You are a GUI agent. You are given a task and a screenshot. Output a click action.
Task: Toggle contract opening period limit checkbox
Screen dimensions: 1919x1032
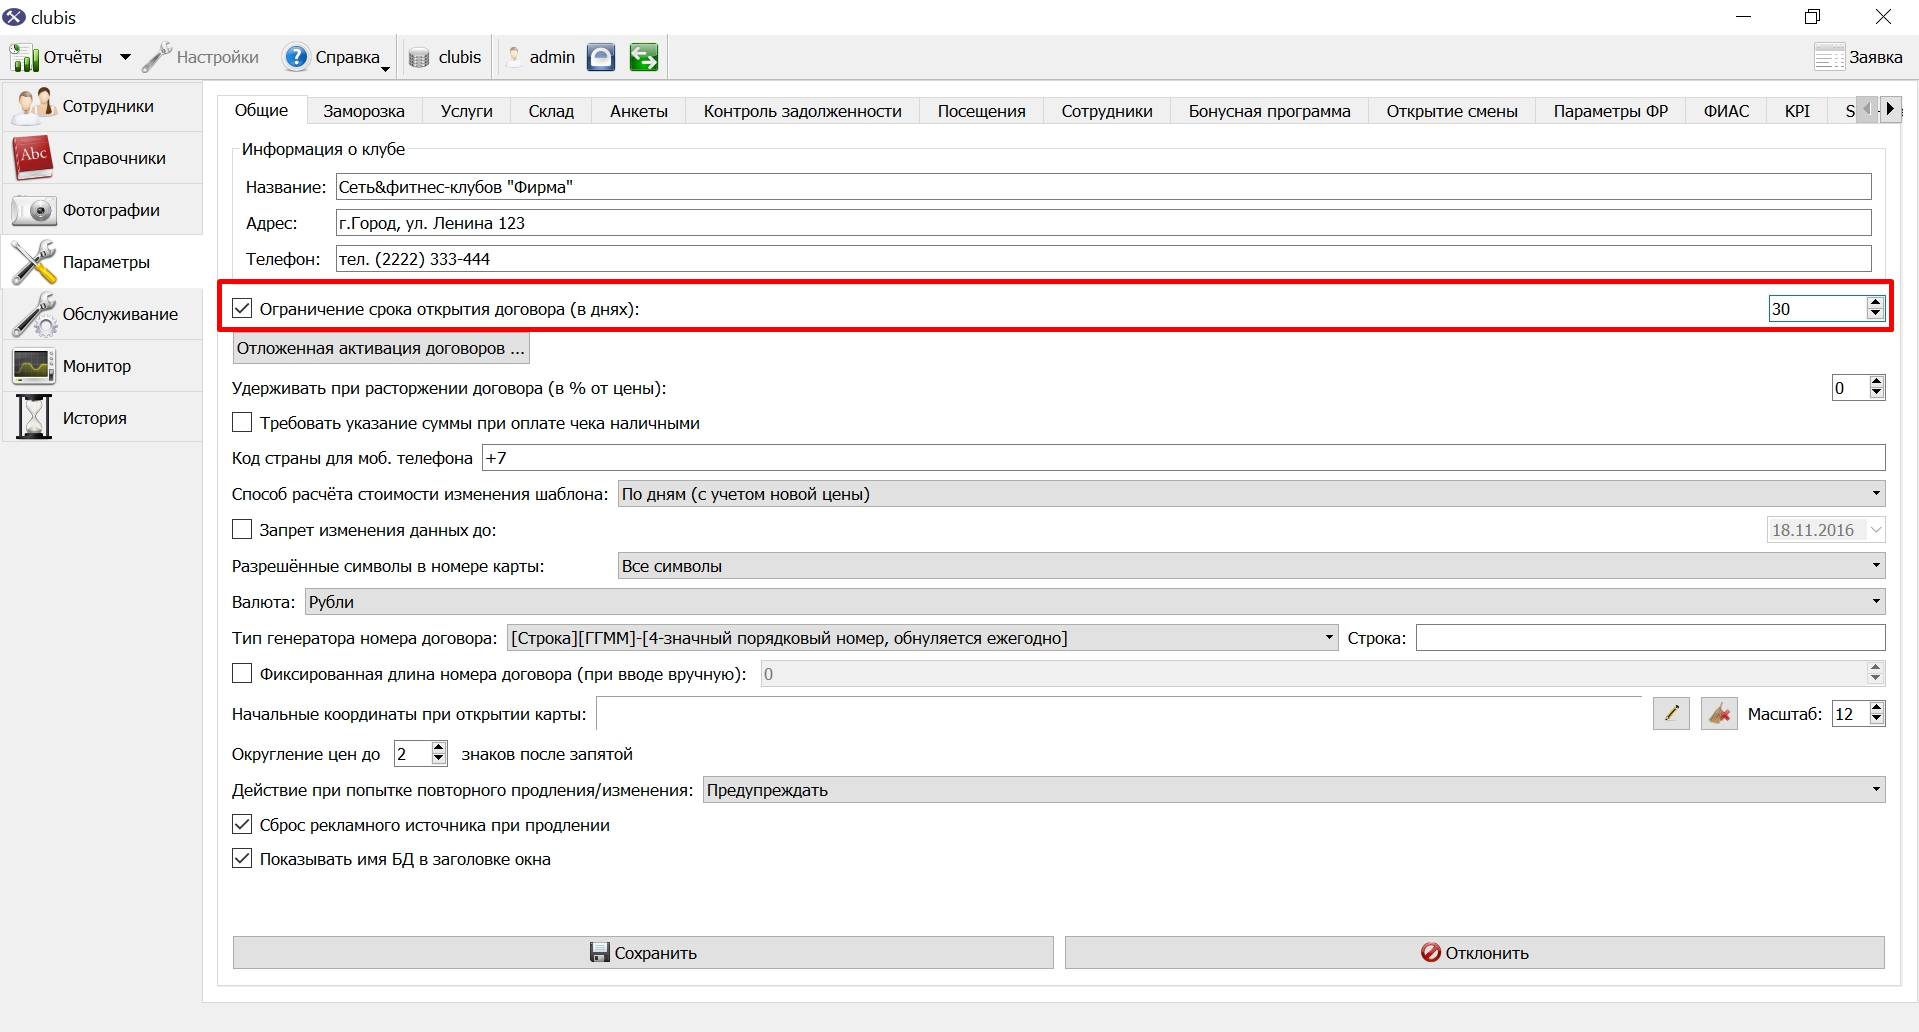click(x=242, y=308)
